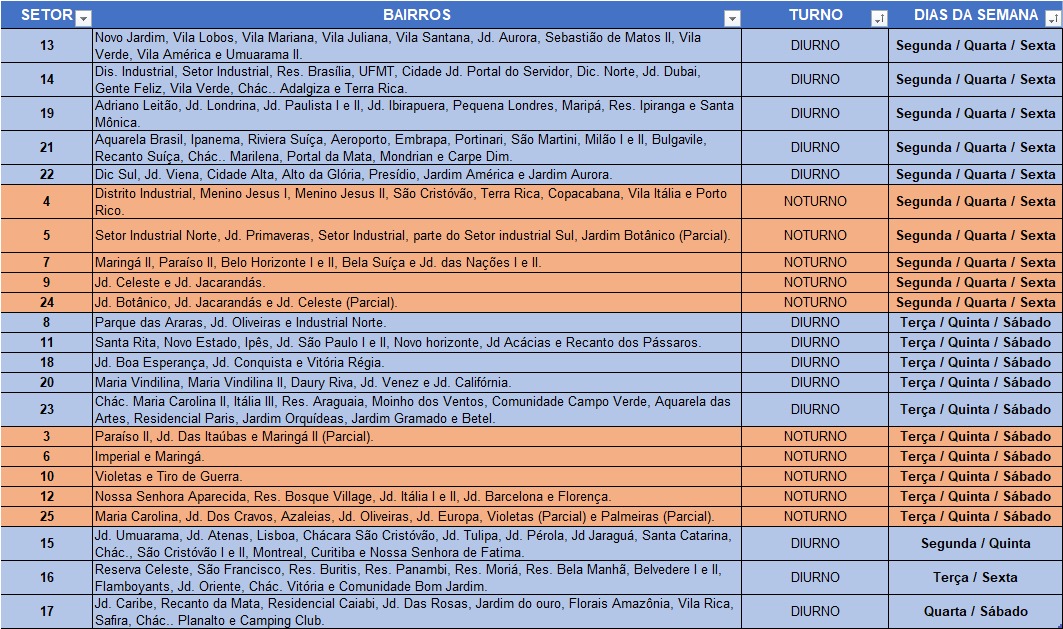1063x629 pixels.
Task: Click the Jd. Celeste e Jd. Jacarandás cell
Action: coord(416,283)
